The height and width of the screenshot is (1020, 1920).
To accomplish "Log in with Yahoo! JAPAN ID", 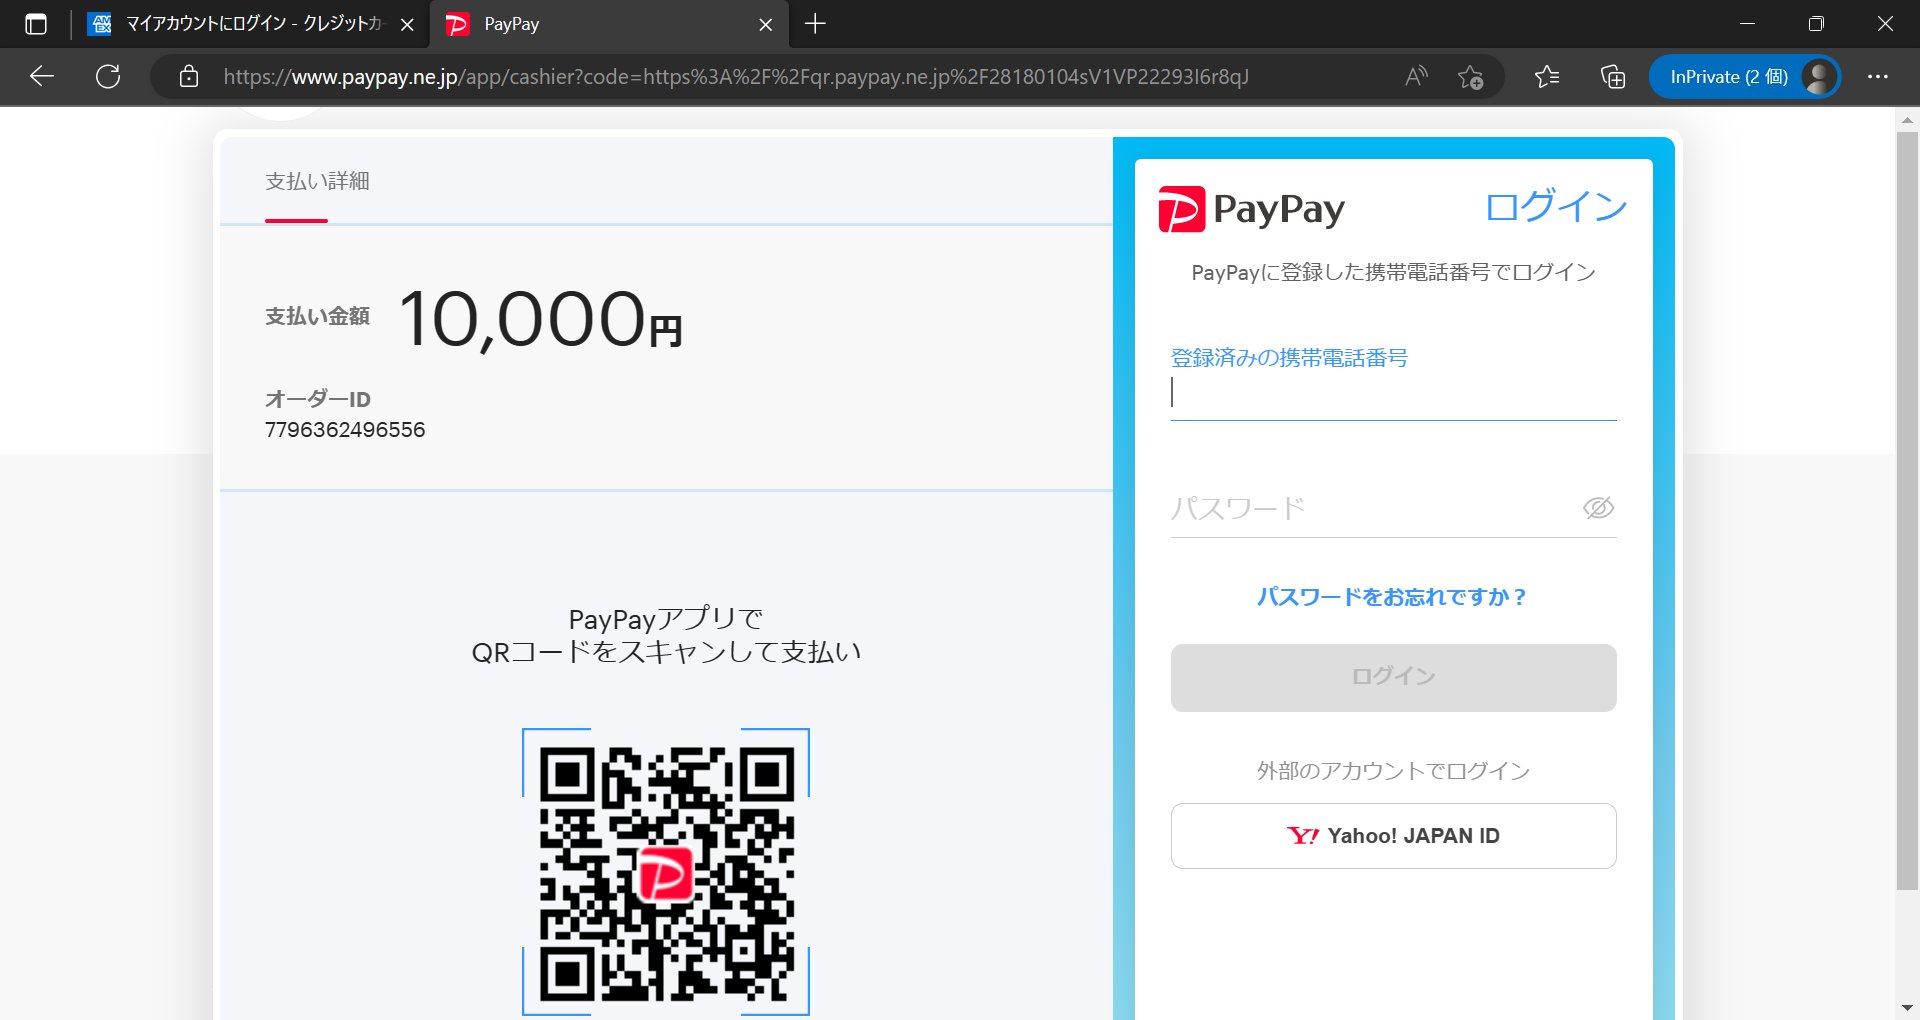I will (x=1393, y=836).
